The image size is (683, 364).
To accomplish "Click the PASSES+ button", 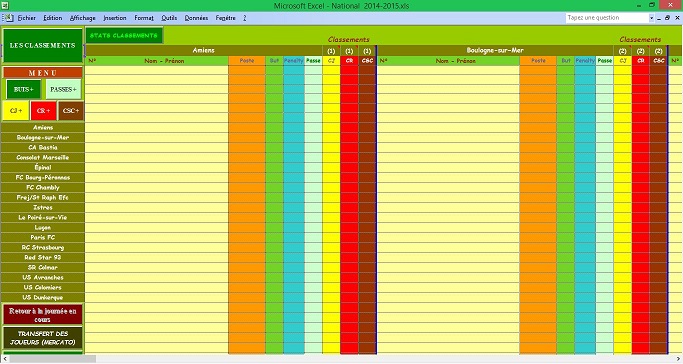I will coord(63,89).
